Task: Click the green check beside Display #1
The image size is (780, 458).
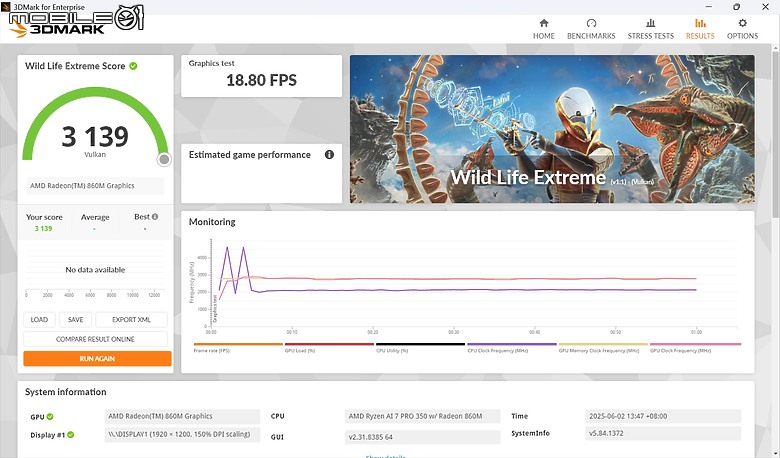Action: click(x=71, y=435)
